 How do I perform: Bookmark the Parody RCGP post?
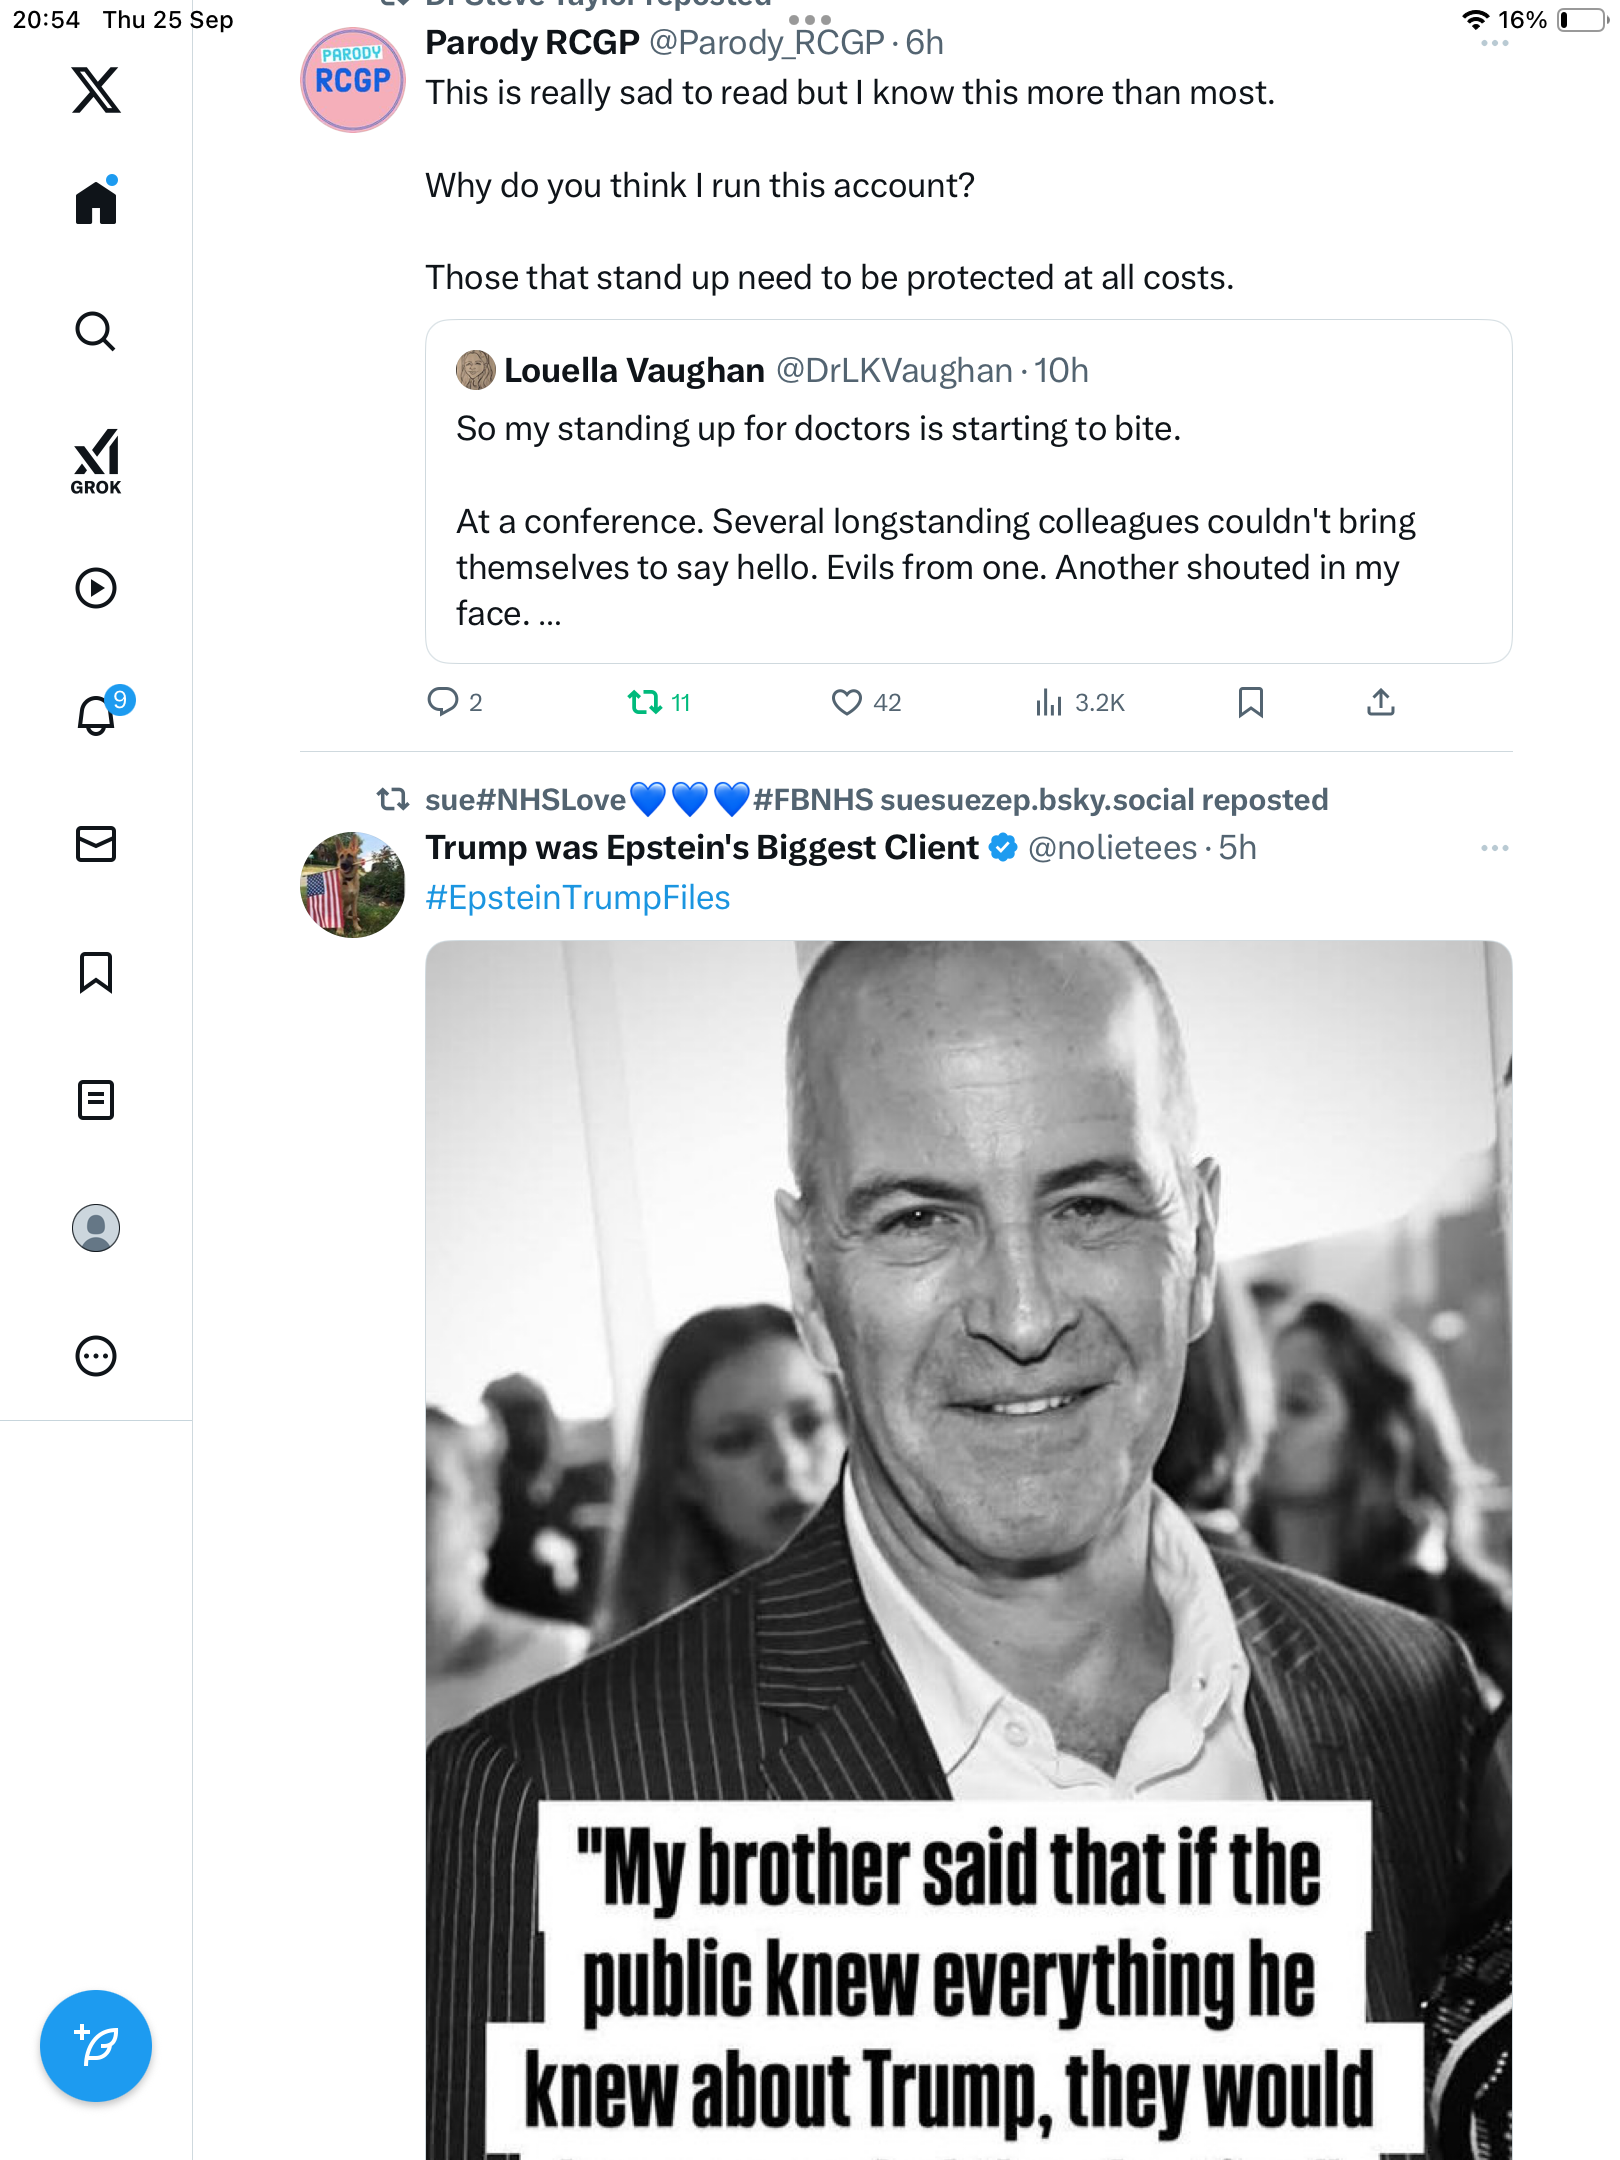(1250, 703)
